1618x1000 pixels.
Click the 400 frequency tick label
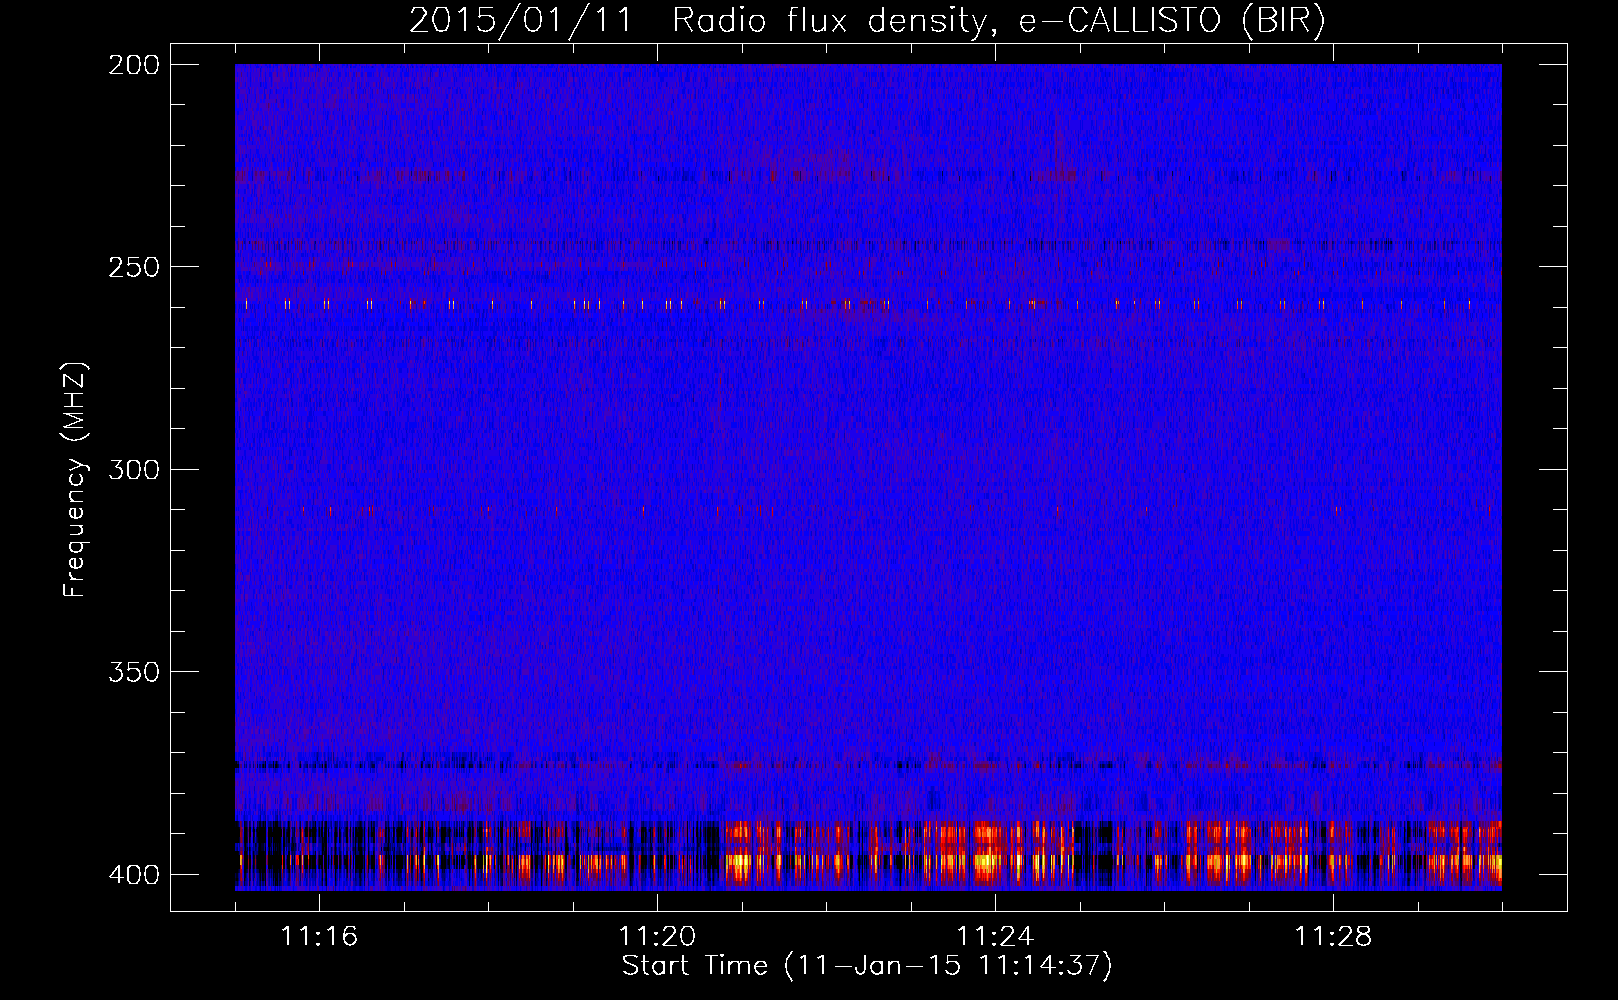coord(133,875)
